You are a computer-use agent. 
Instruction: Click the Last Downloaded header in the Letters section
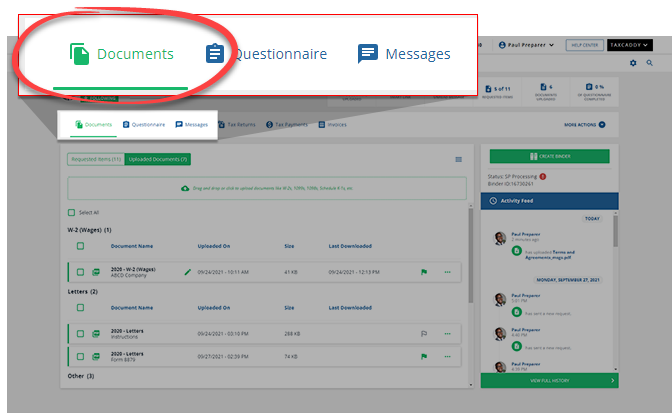click(350, 308)
